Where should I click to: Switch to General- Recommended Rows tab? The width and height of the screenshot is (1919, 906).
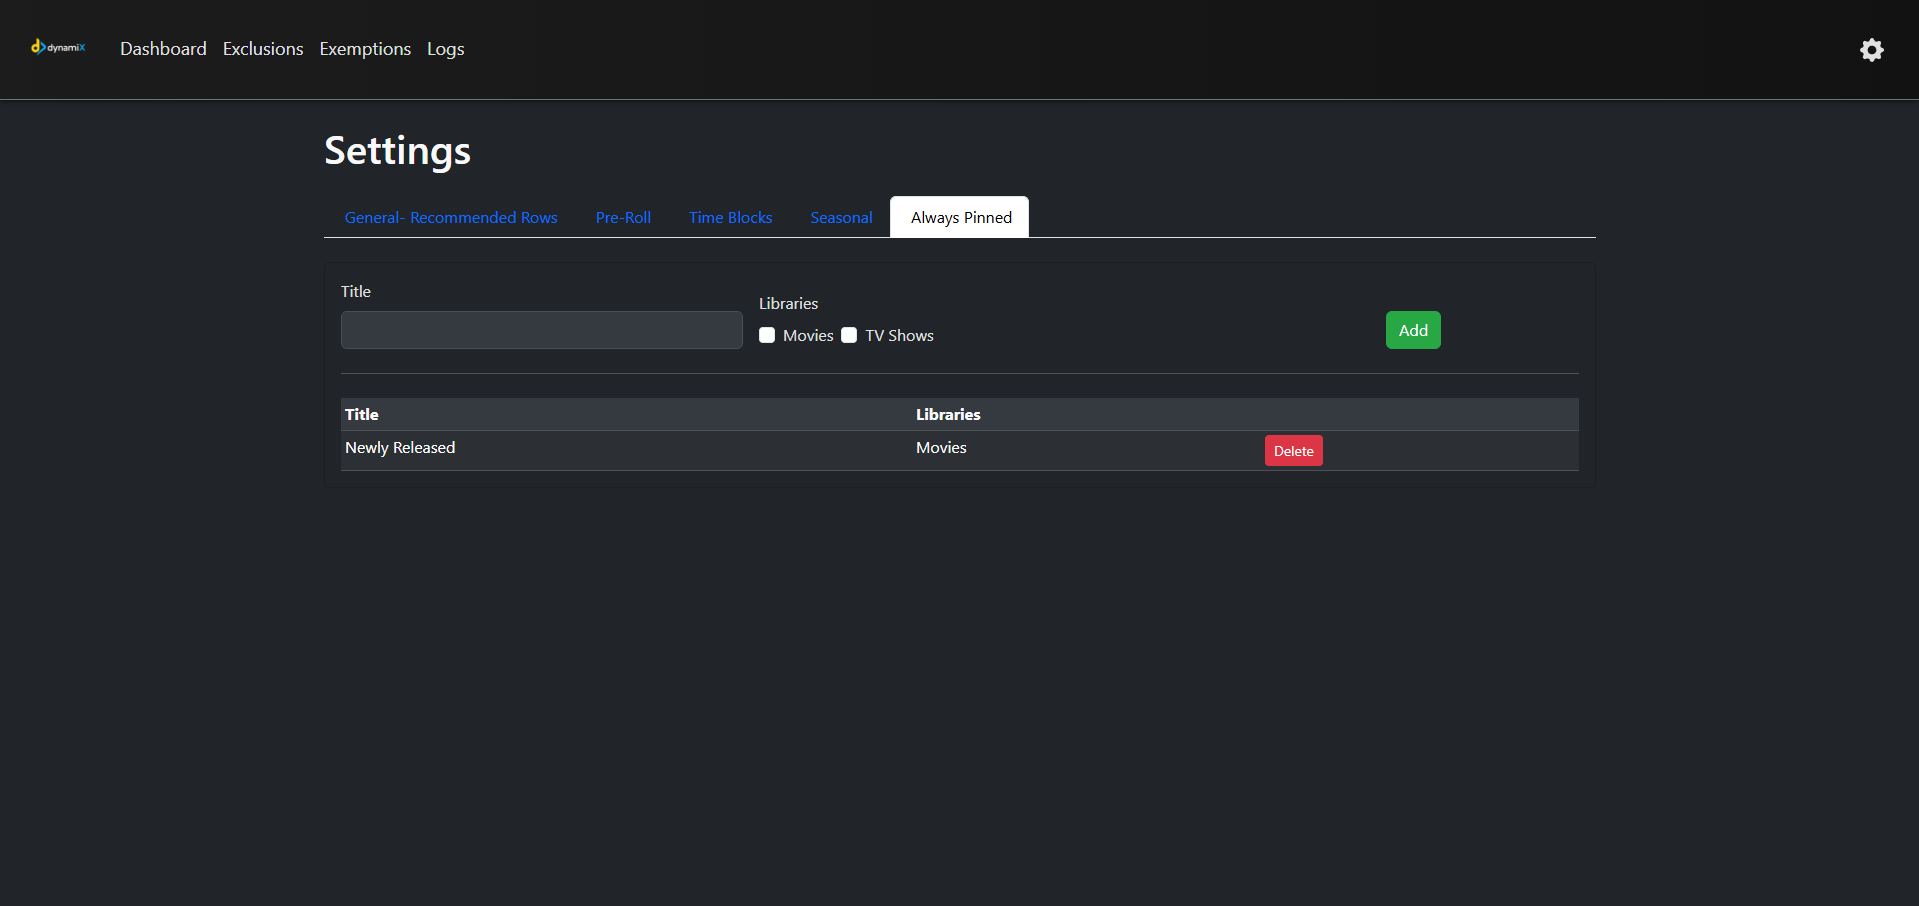[x=451, y=217]
